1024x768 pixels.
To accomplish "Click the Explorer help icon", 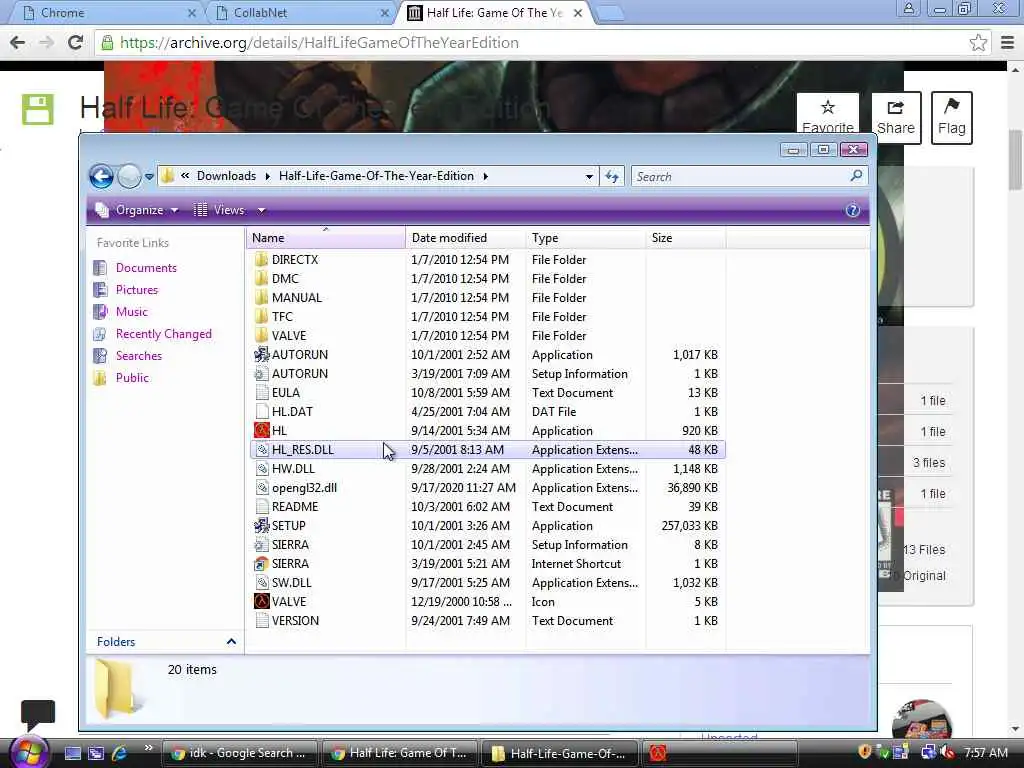I will 852,210.
